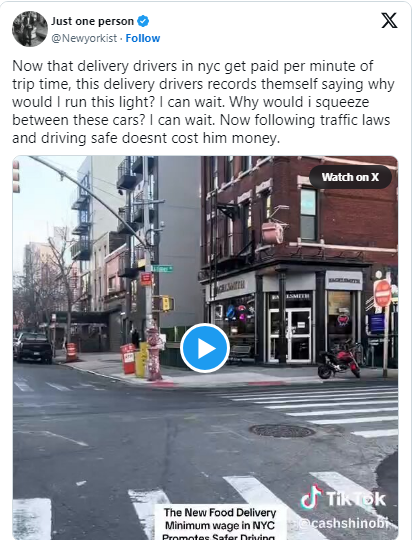Click the TikTok logo watermark
413x540 pixels.
pos(343,497)
